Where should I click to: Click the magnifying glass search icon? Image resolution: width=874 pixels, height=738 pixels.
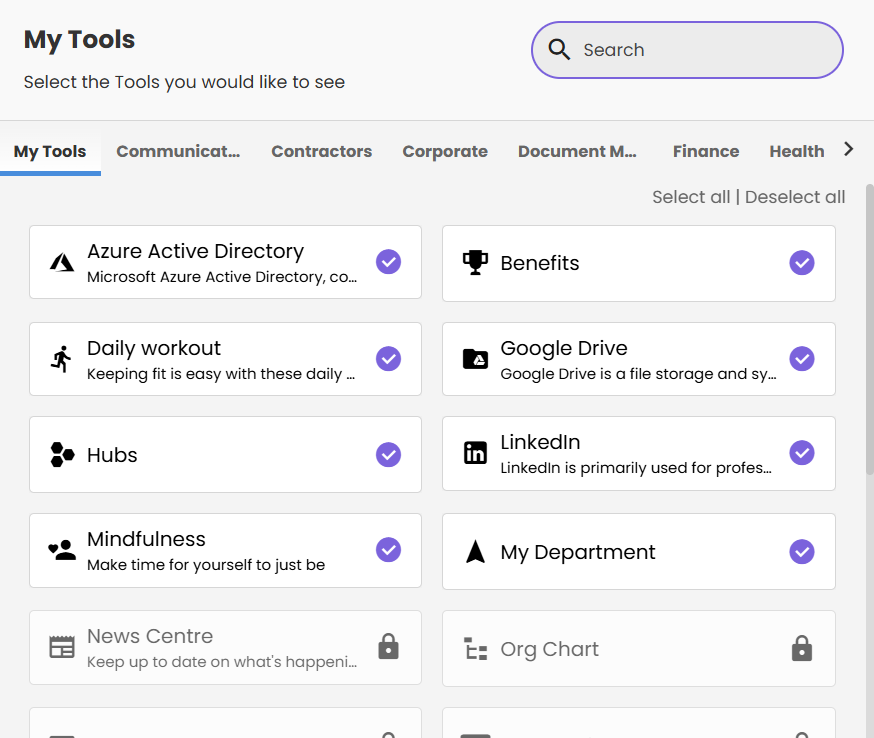pos(559,50)
